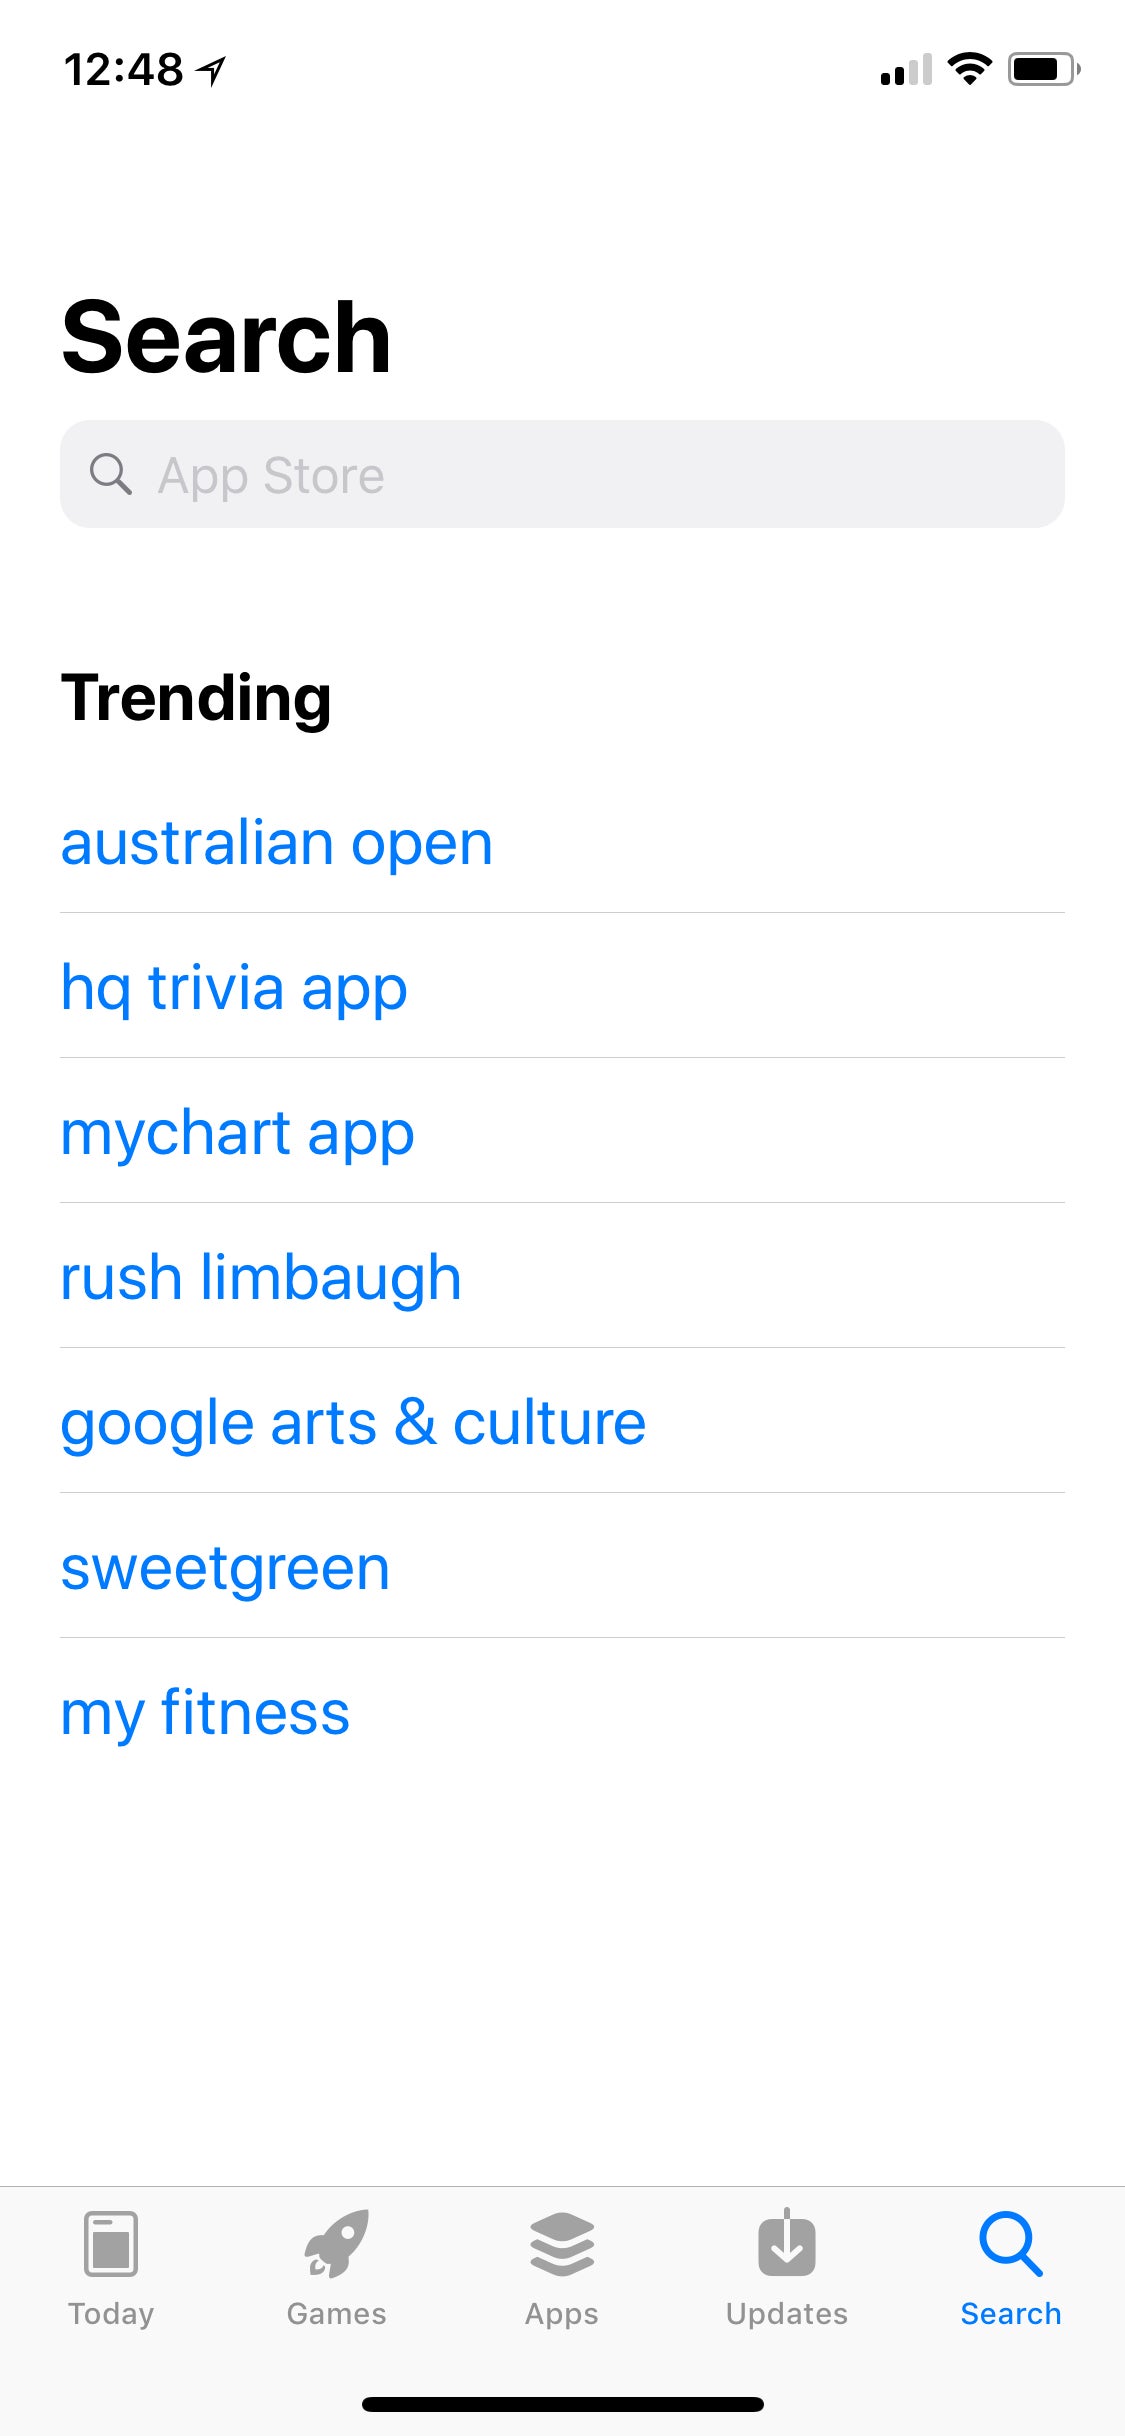Tap the magnifying glass in search field
1125x2436 pixels.
tap(111, 474)
